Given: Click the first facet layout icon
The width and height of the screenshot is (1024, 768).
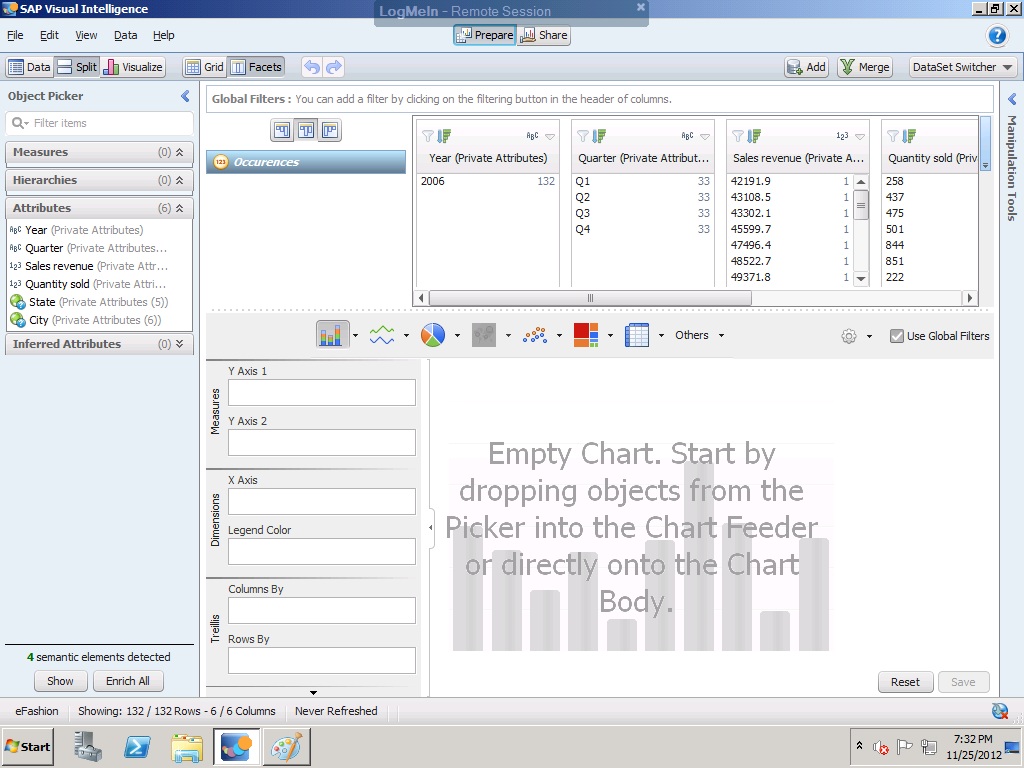Looking at the screenshot, I should pos(282,131).
